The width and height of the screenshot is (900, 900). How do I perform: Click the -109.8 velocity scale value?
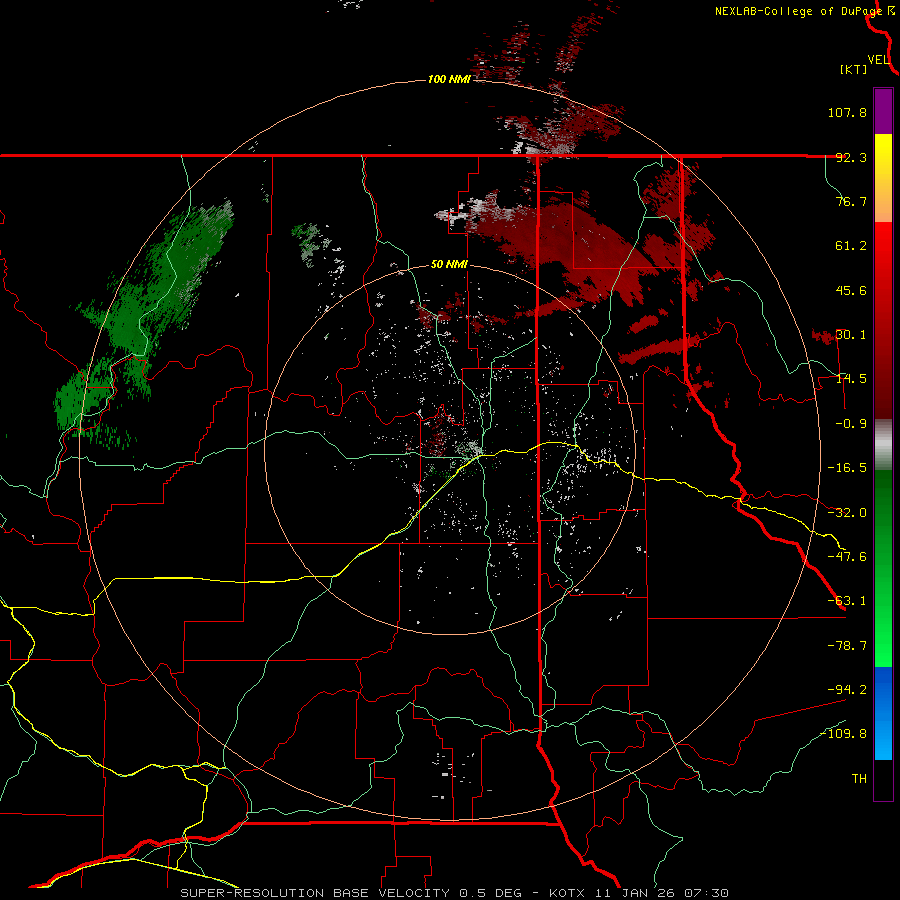(x=844, y=734)
